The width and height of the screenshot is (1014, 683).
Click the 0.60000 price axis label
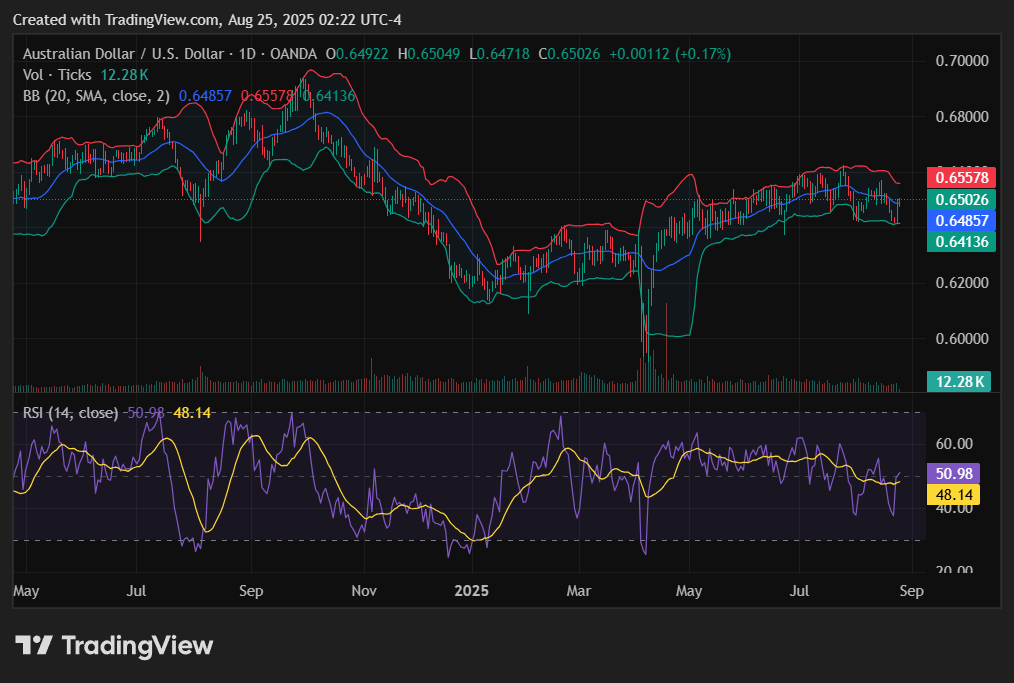click(x=962, y=338)
